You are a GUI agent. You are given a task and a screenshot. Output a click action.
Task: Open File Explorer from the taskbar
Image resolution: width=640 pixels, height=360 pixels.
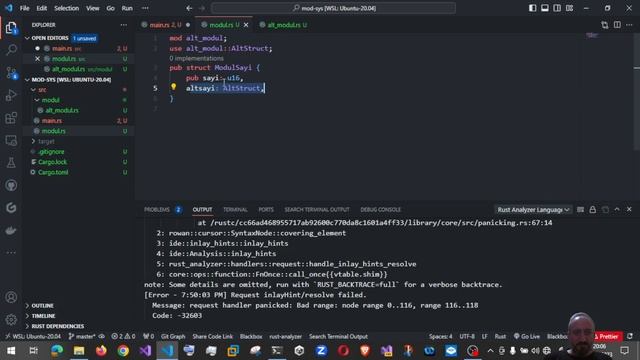pyautogui.click(x=79, y=351)
